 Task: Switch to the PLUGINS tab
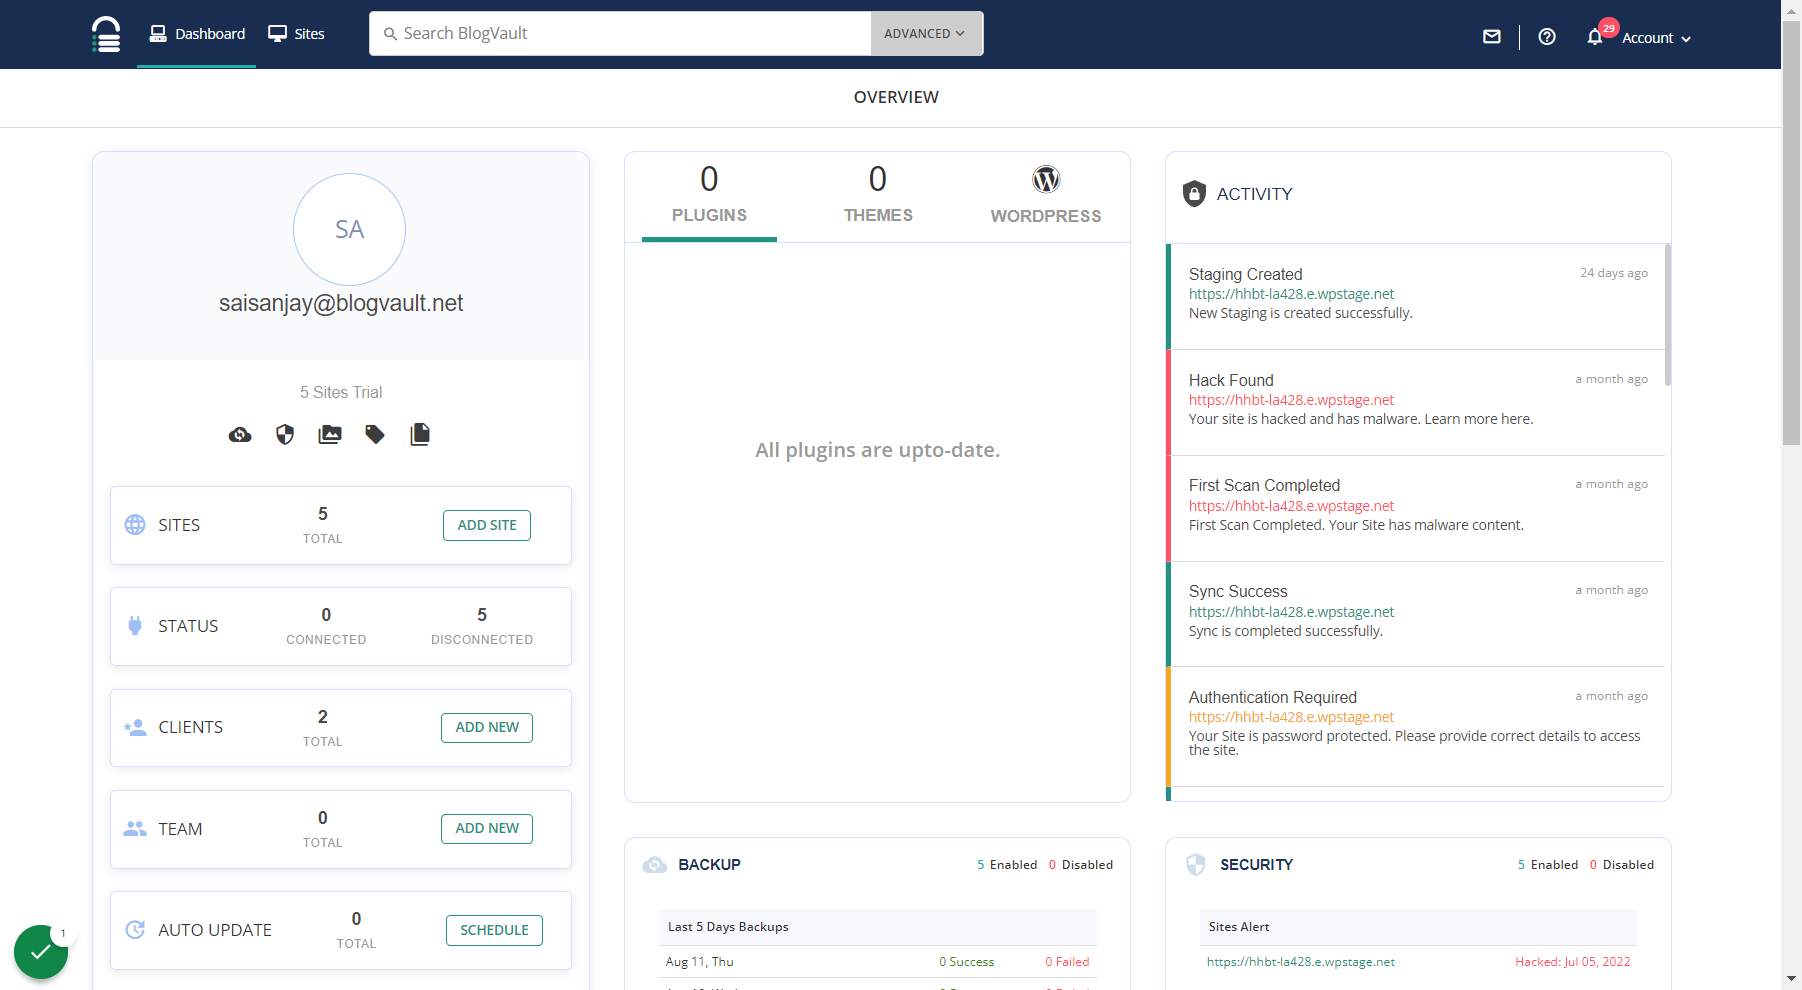point(709,196)
